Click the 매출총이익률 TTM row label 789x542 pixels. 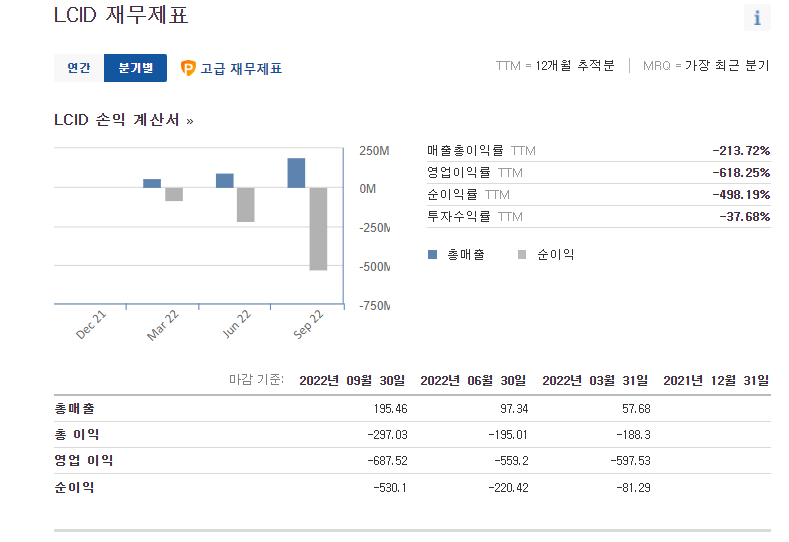481,150
